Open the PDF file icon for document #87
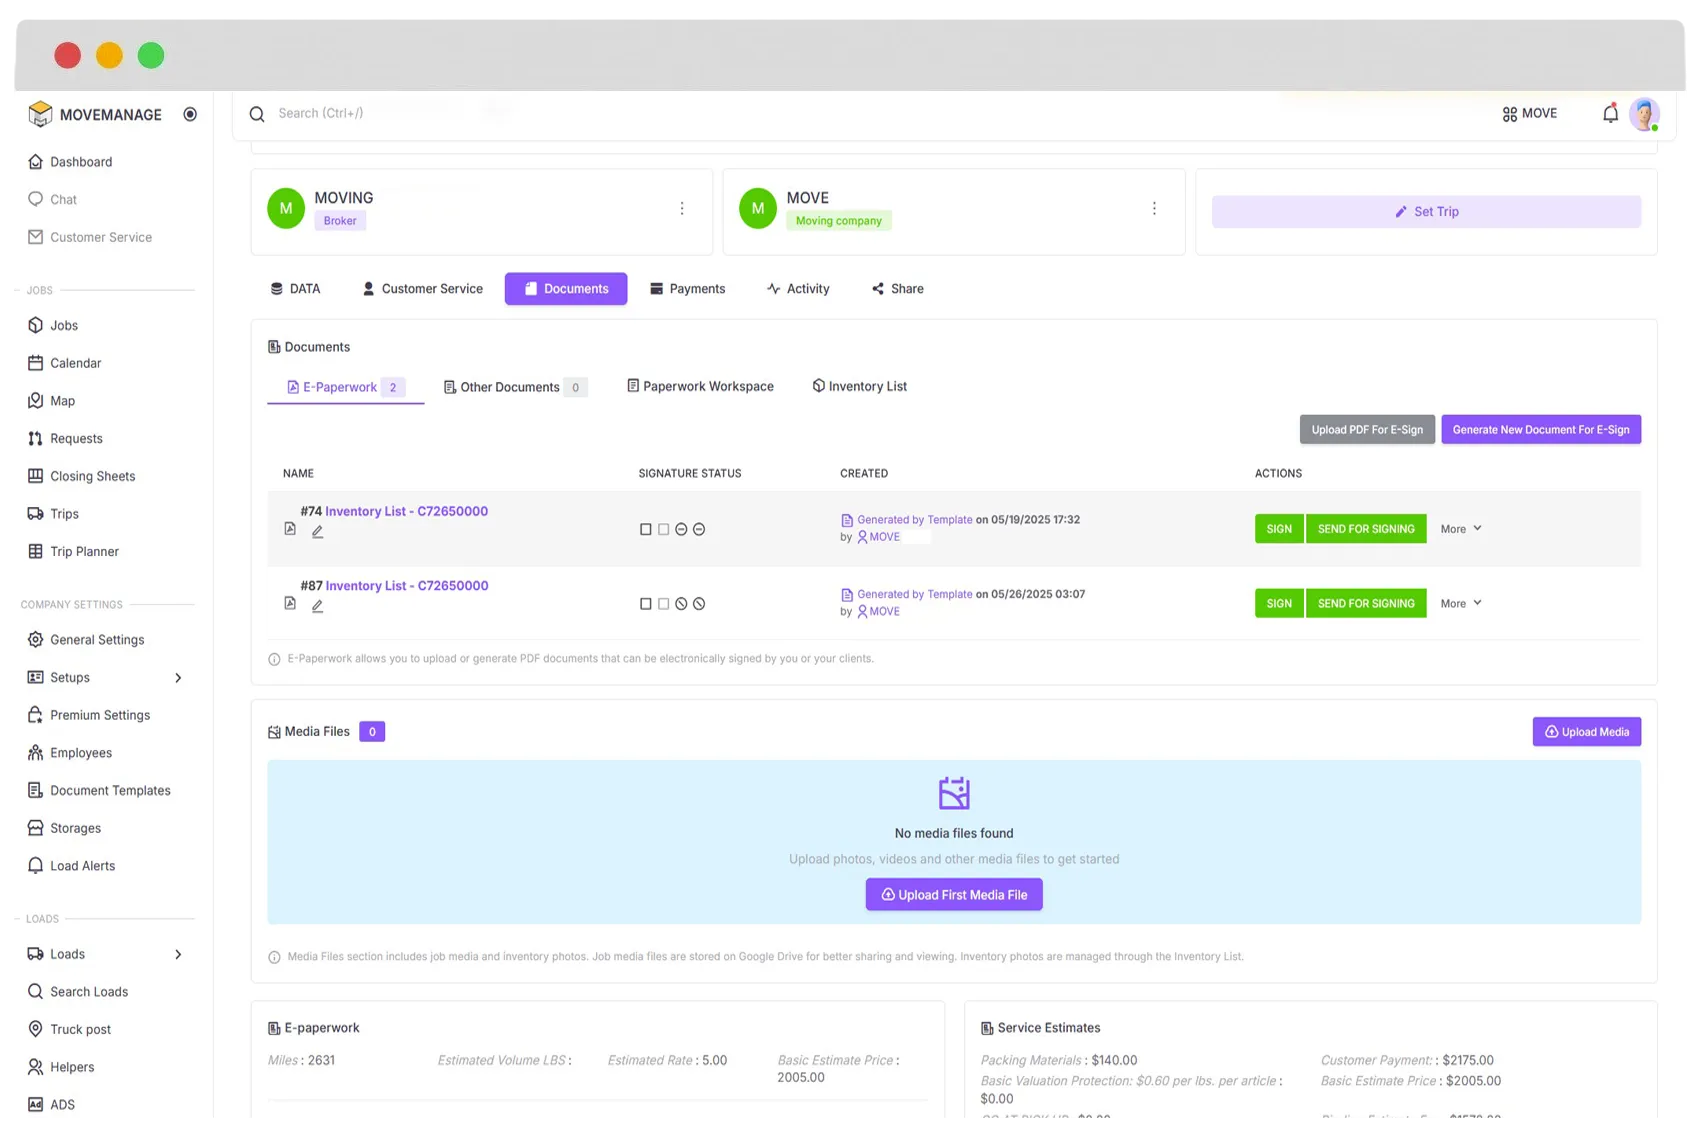 (x=289, y=602)
